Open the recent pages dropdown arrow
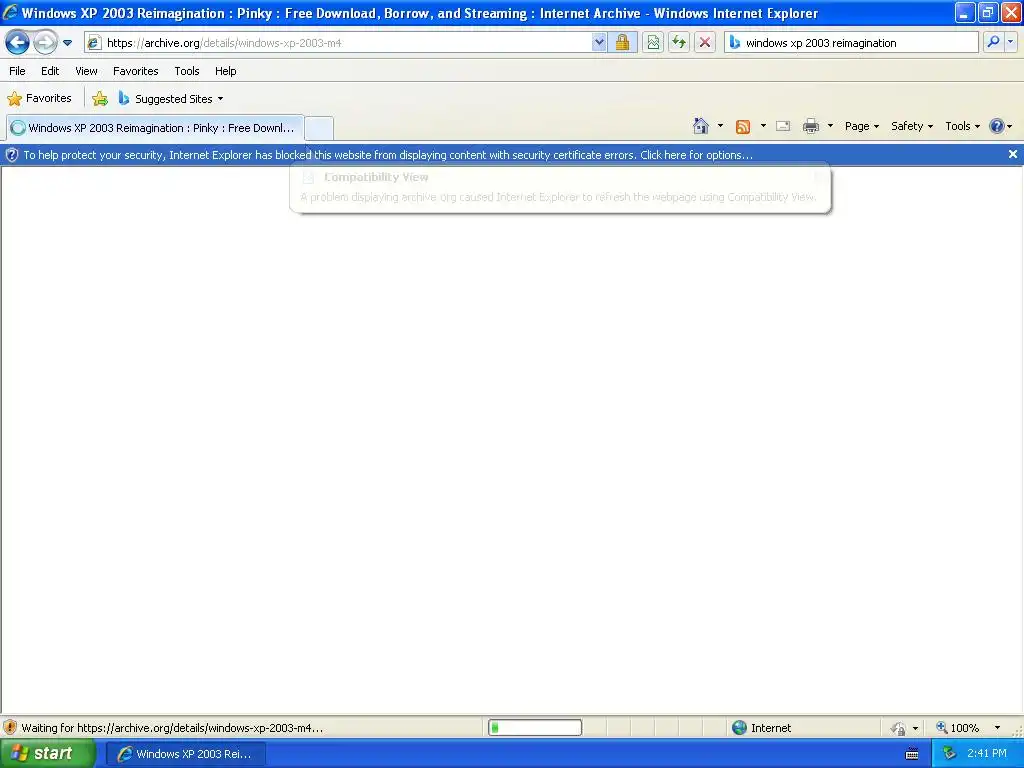The height and width of the screenshot is (768, 1024). tap(67, 43)
